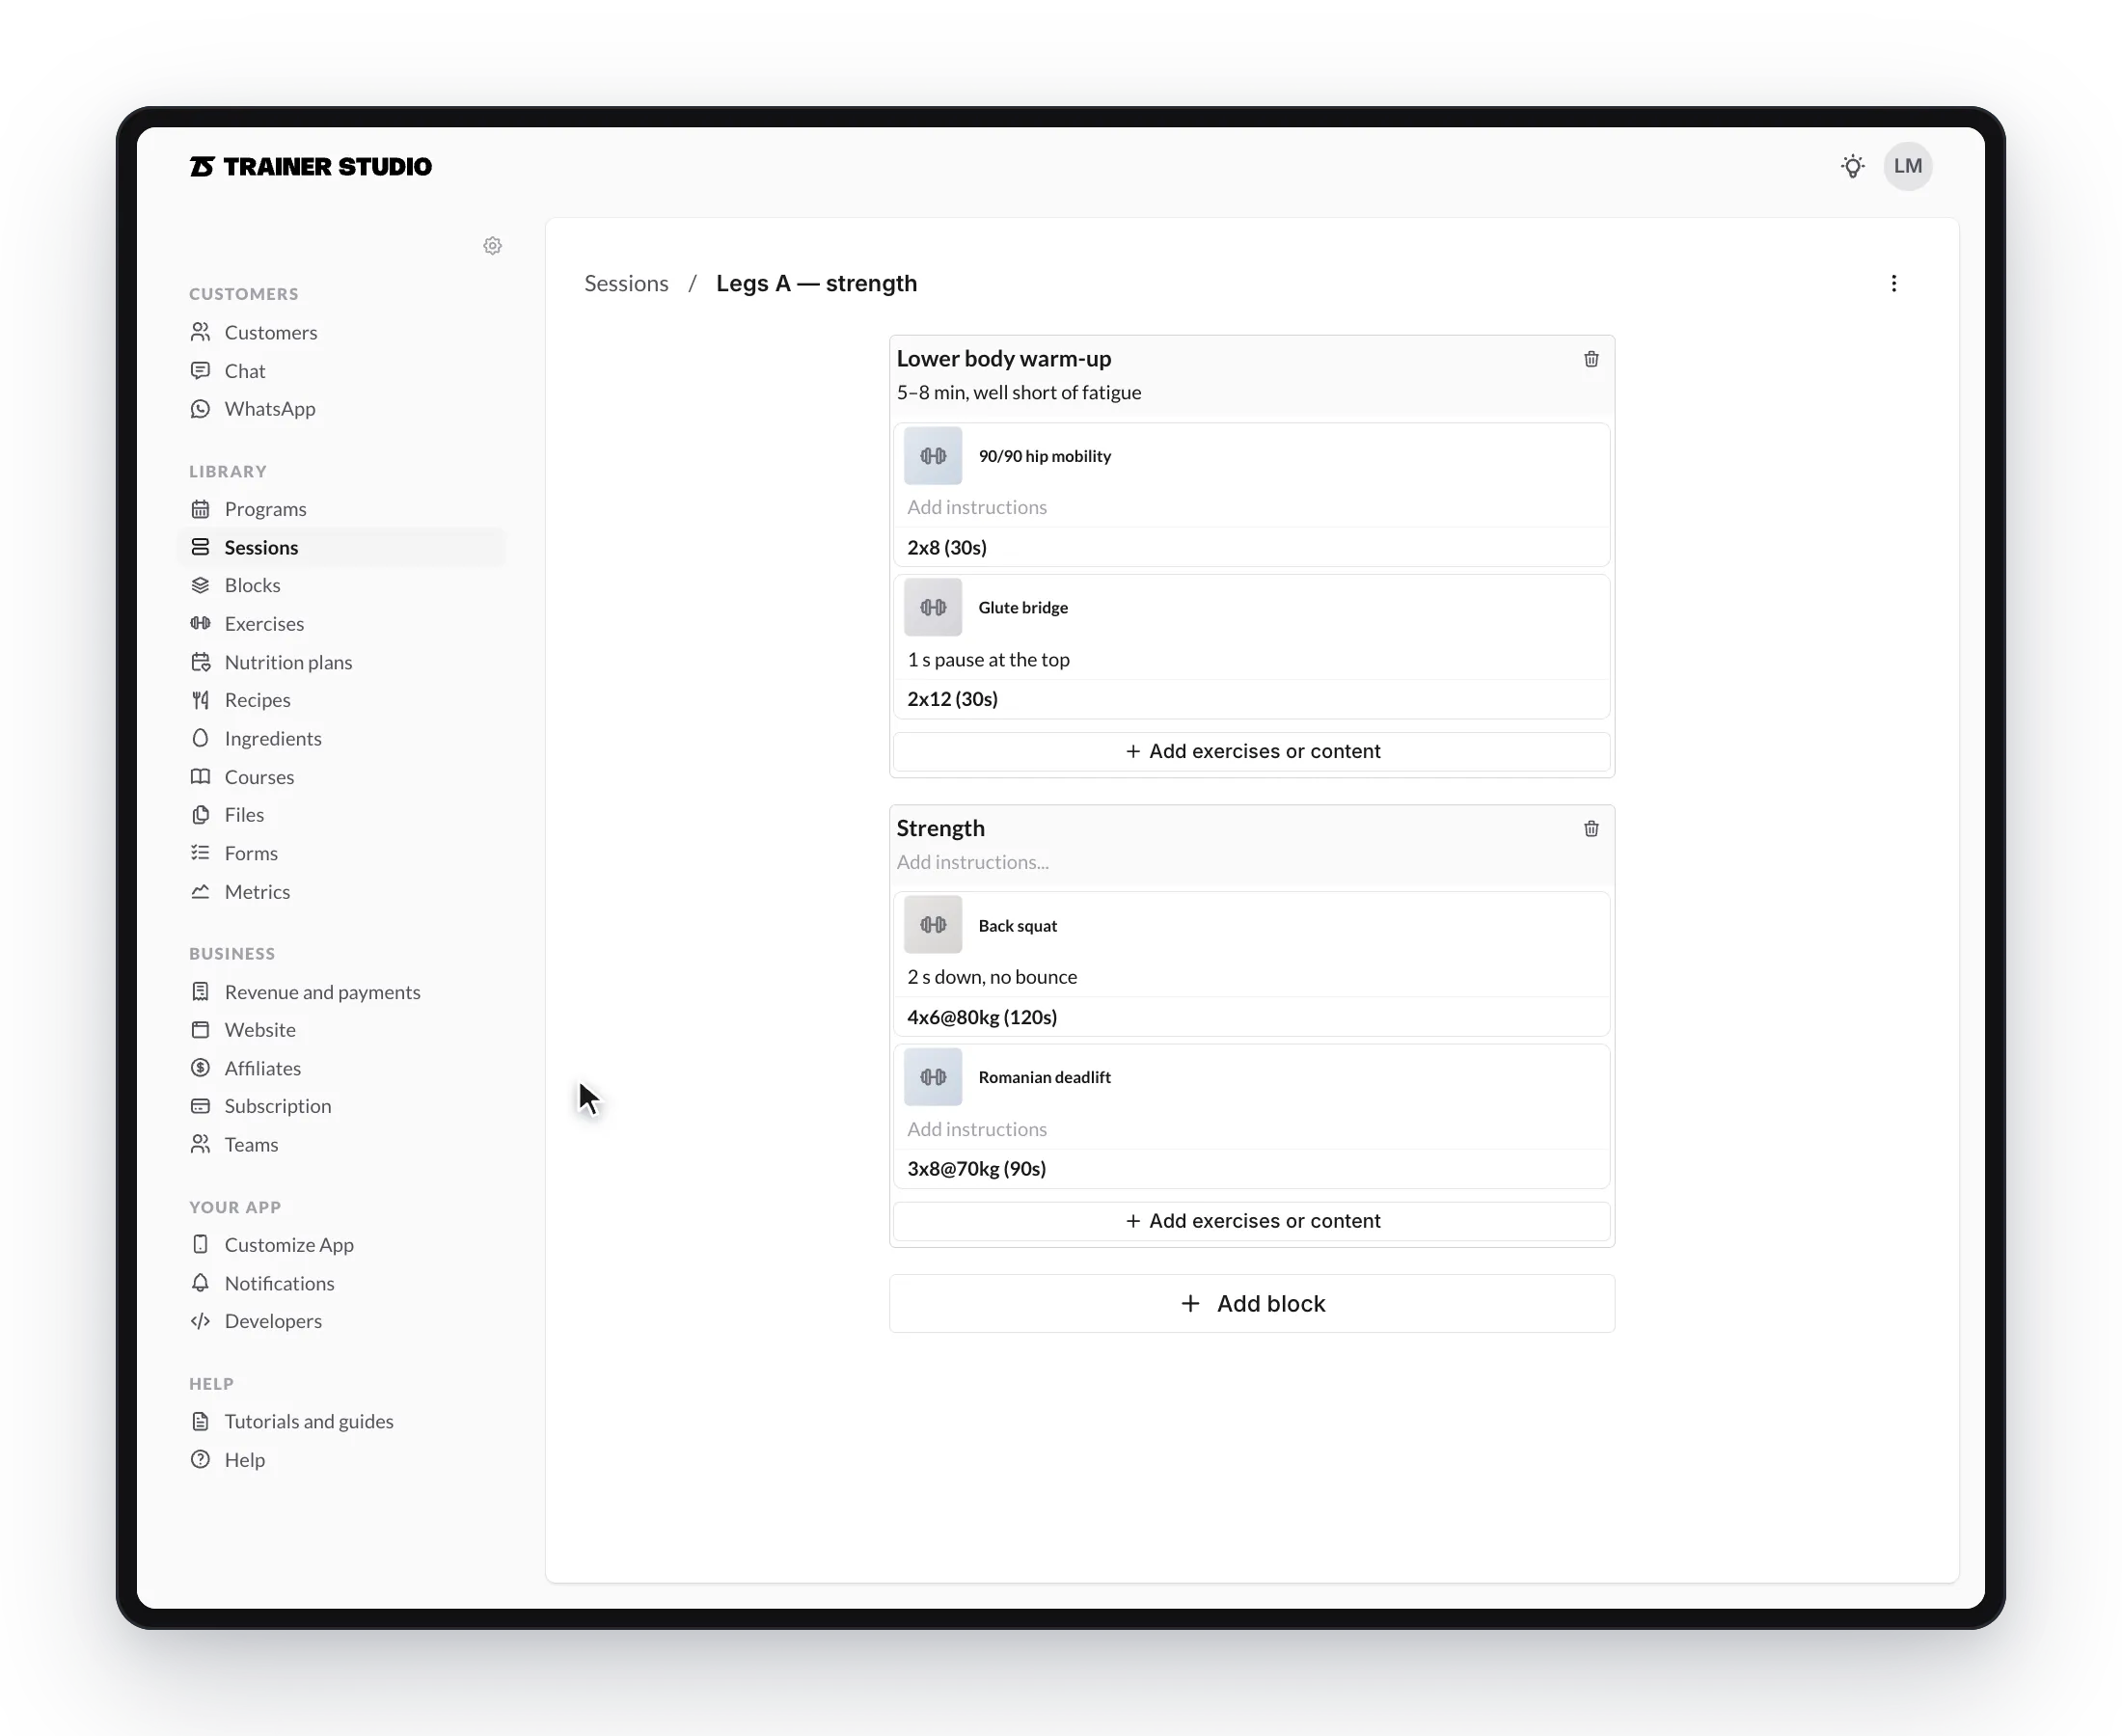Go to the Developers page
2122x1736 pixels.
(x=342, y=1321)
